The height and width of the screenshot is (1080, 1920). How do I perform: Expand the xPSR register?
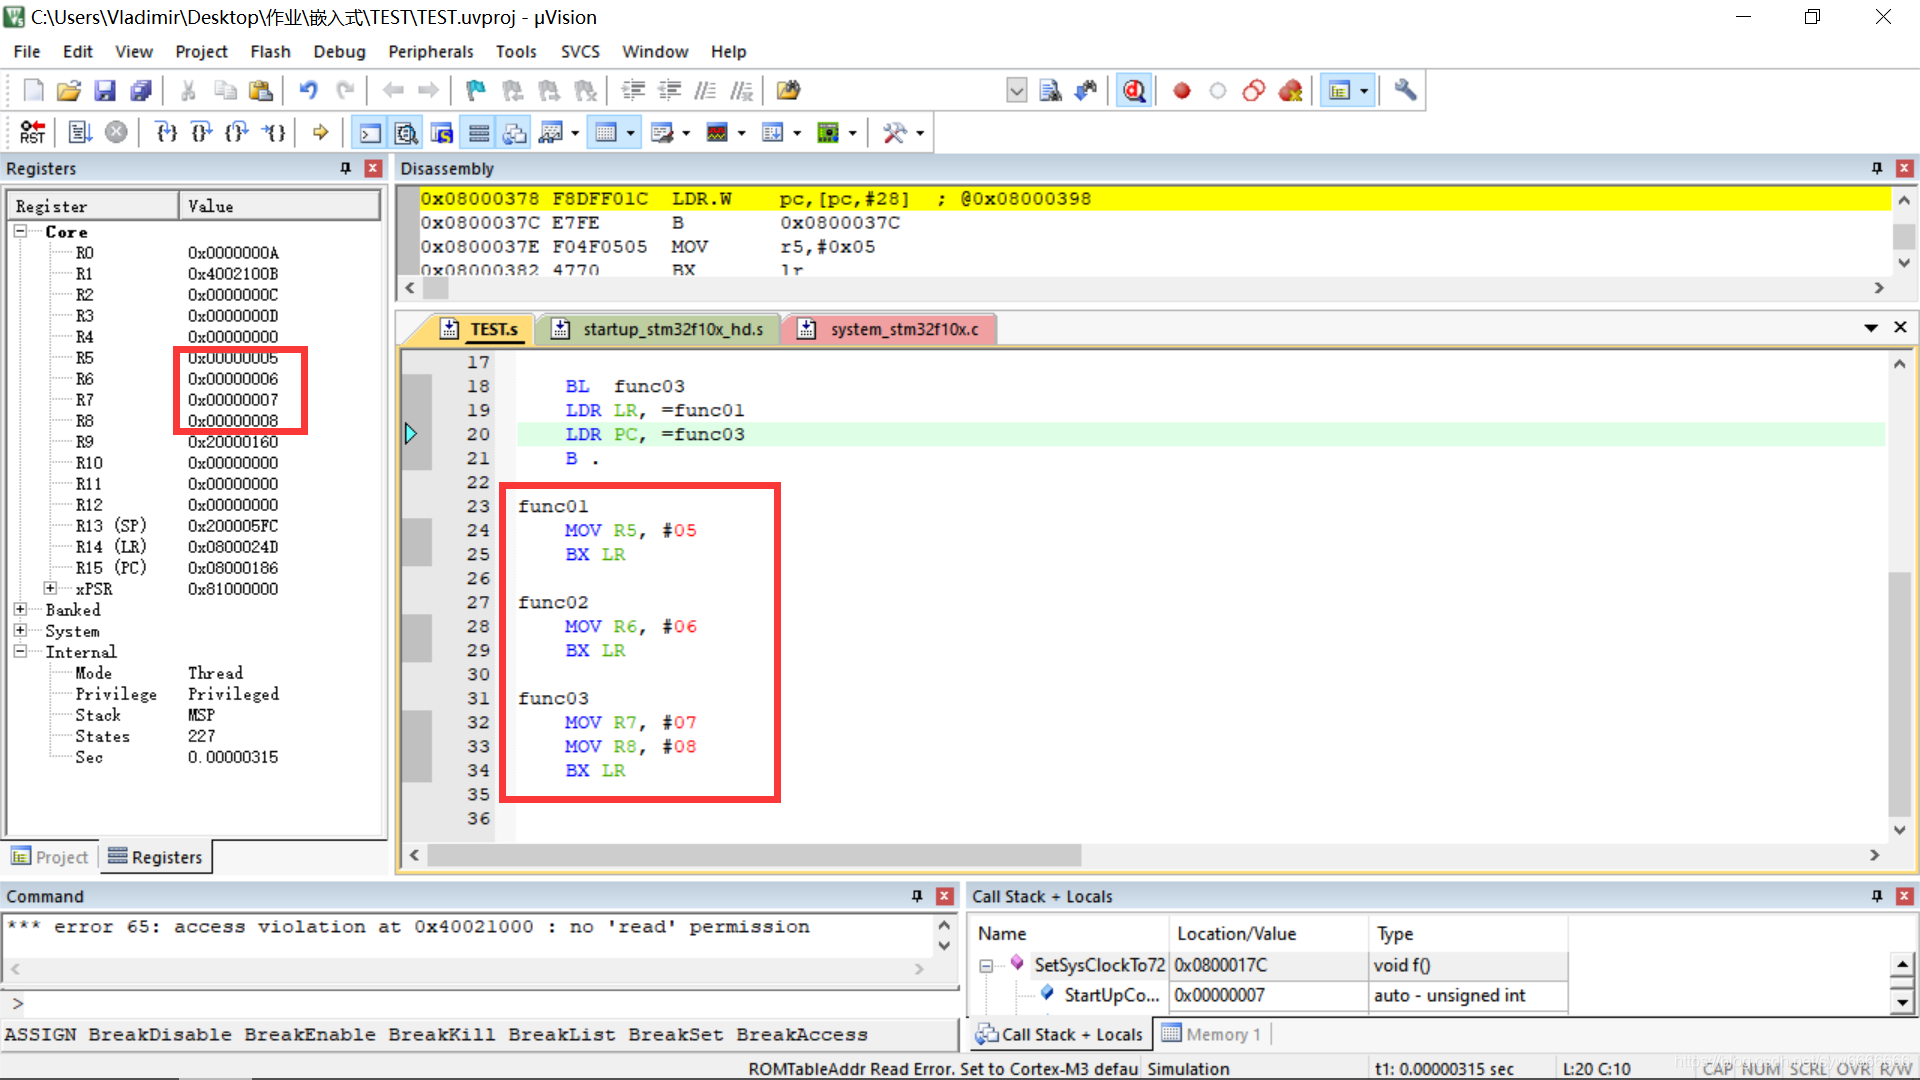(x=50, y=588)
